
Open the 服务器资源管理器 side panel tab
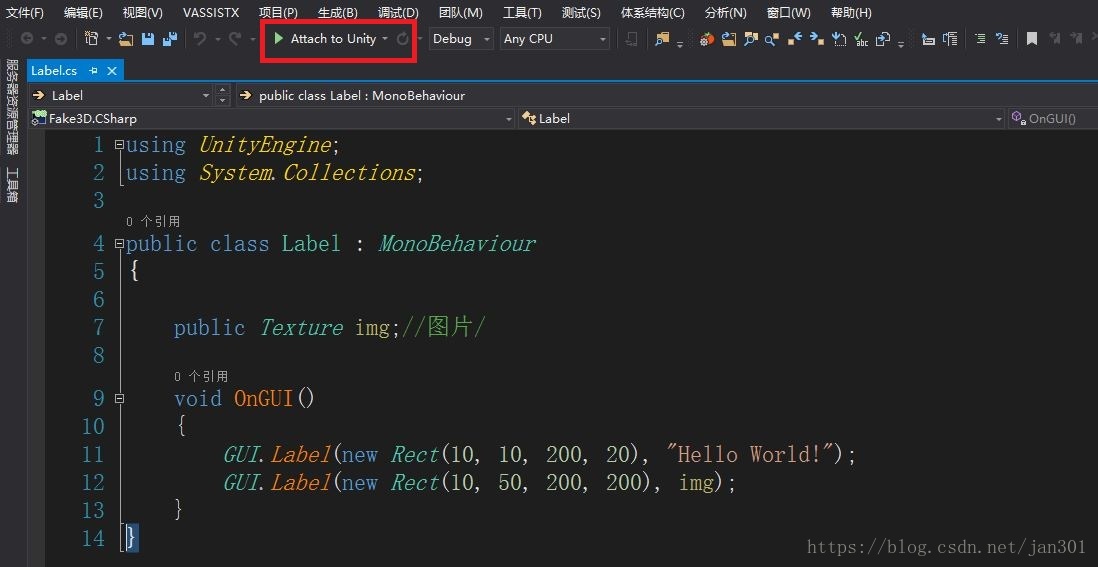click(x=12, y=106)
